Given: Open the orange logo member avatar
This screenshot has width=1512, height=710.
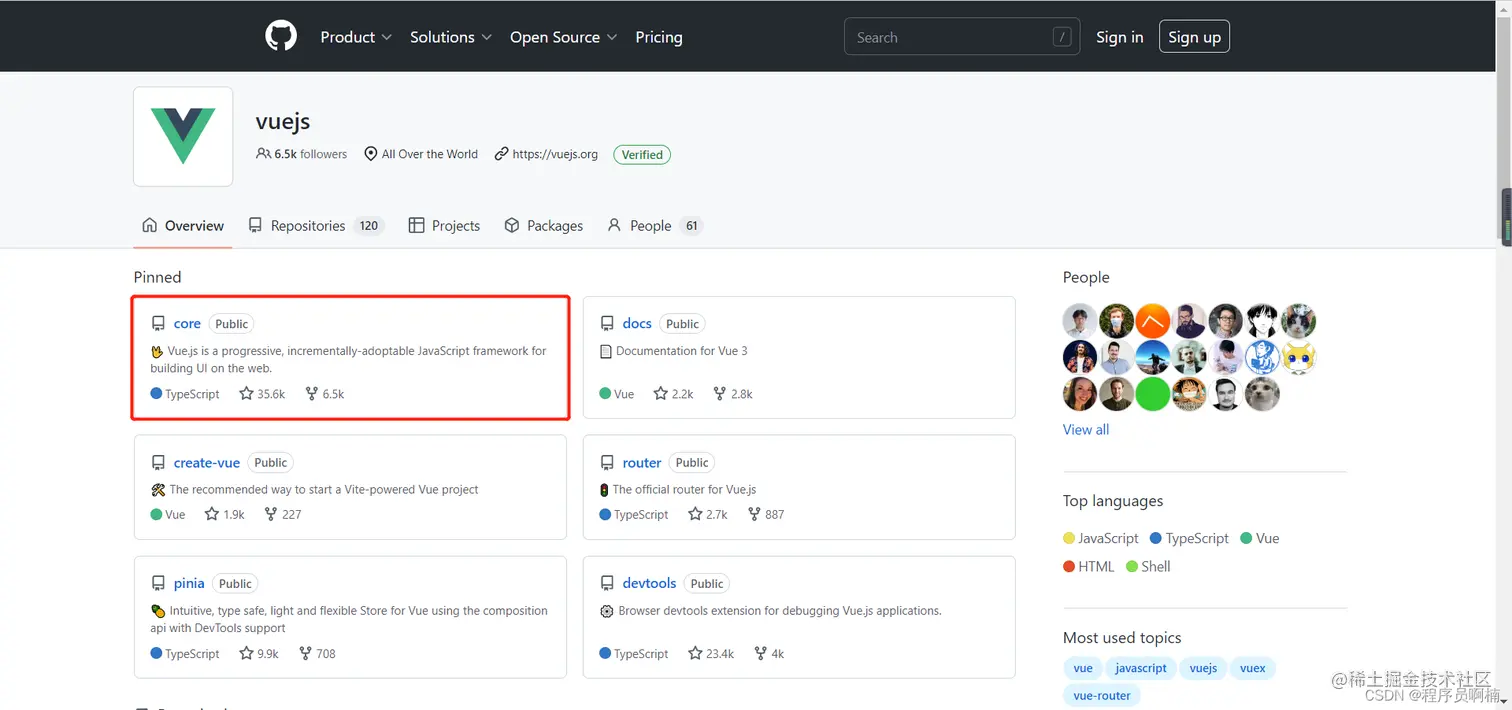Looking at the screenshot, I should (1153, 321).
